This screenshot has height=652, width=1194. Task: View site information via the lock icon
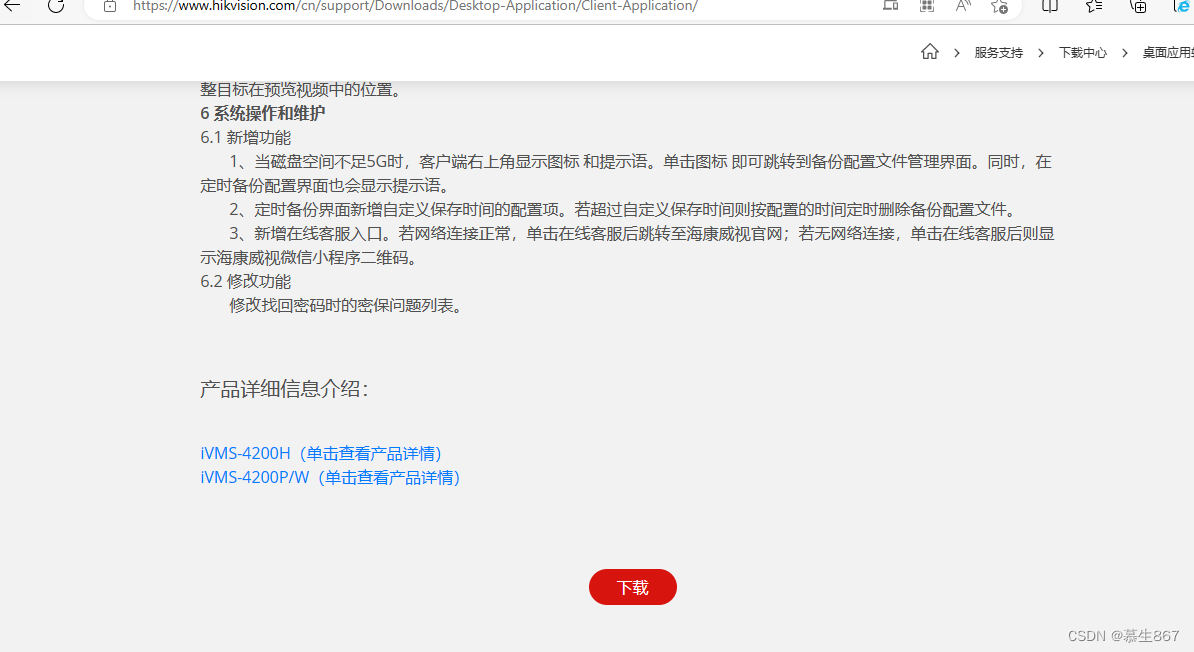pos(110,6)
